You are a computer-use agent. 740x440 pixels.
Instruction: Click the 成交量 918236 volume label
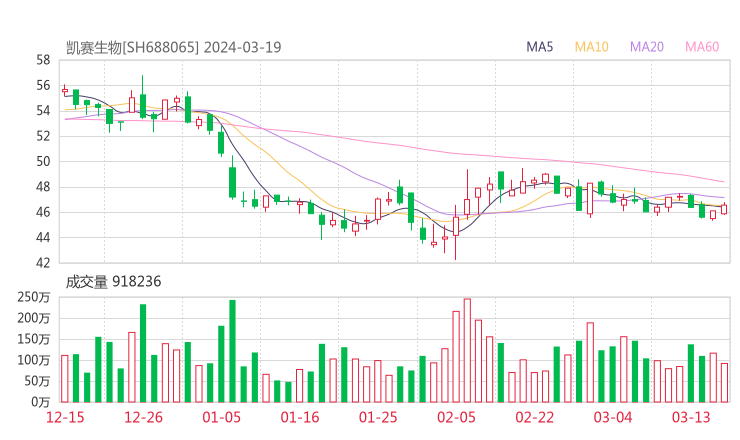pyautogui.click(x=113, y=282)
